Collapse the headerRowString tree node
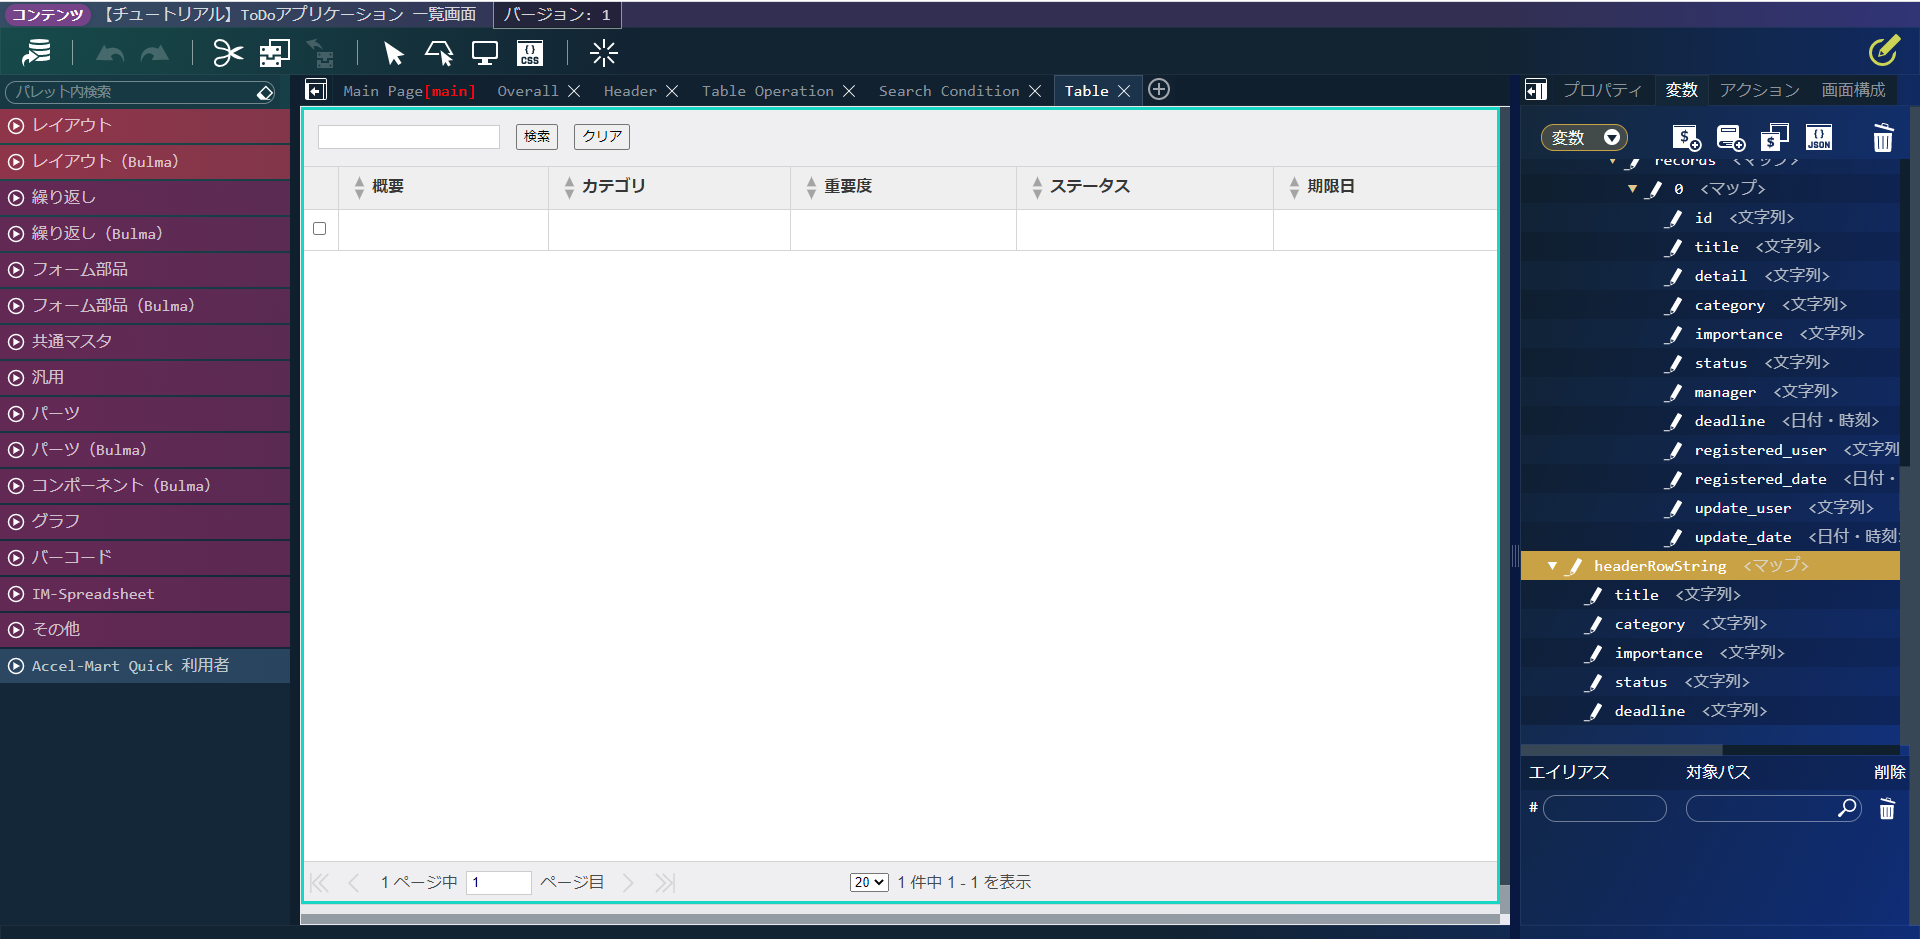Viewport: 1920px width, 939px height. click(x=1552, y=566)
